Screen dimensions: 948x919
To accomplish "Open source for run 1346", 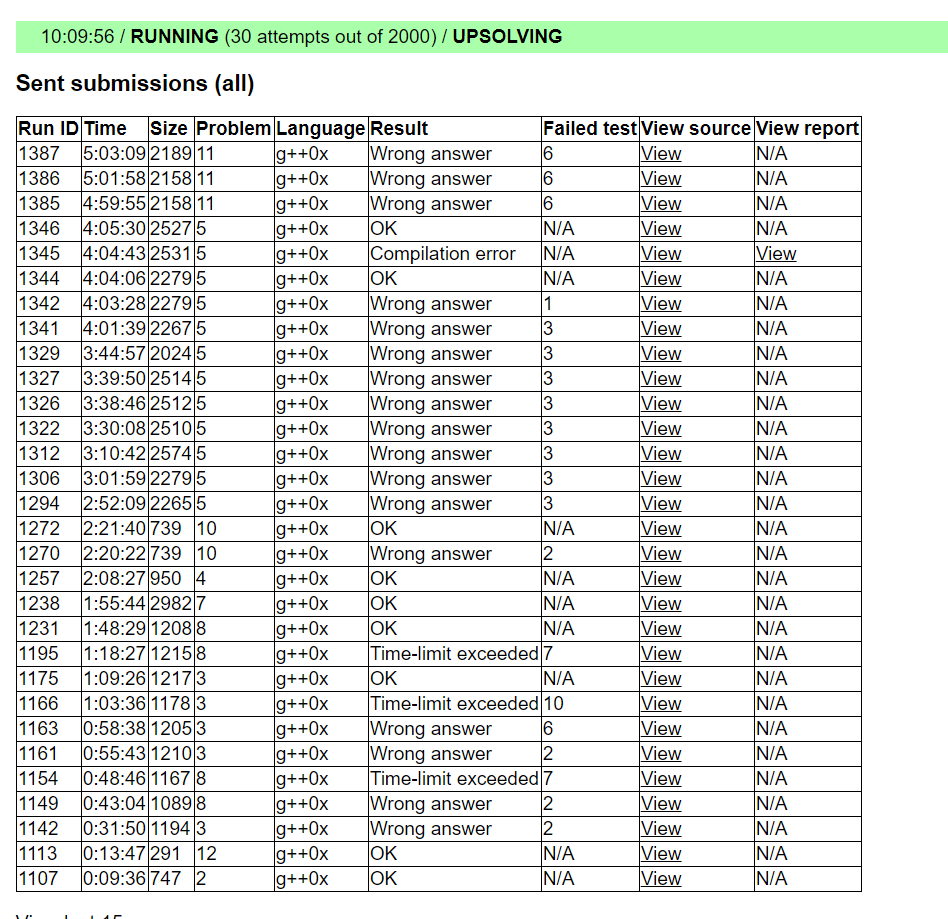I will [x=661, y=229].
